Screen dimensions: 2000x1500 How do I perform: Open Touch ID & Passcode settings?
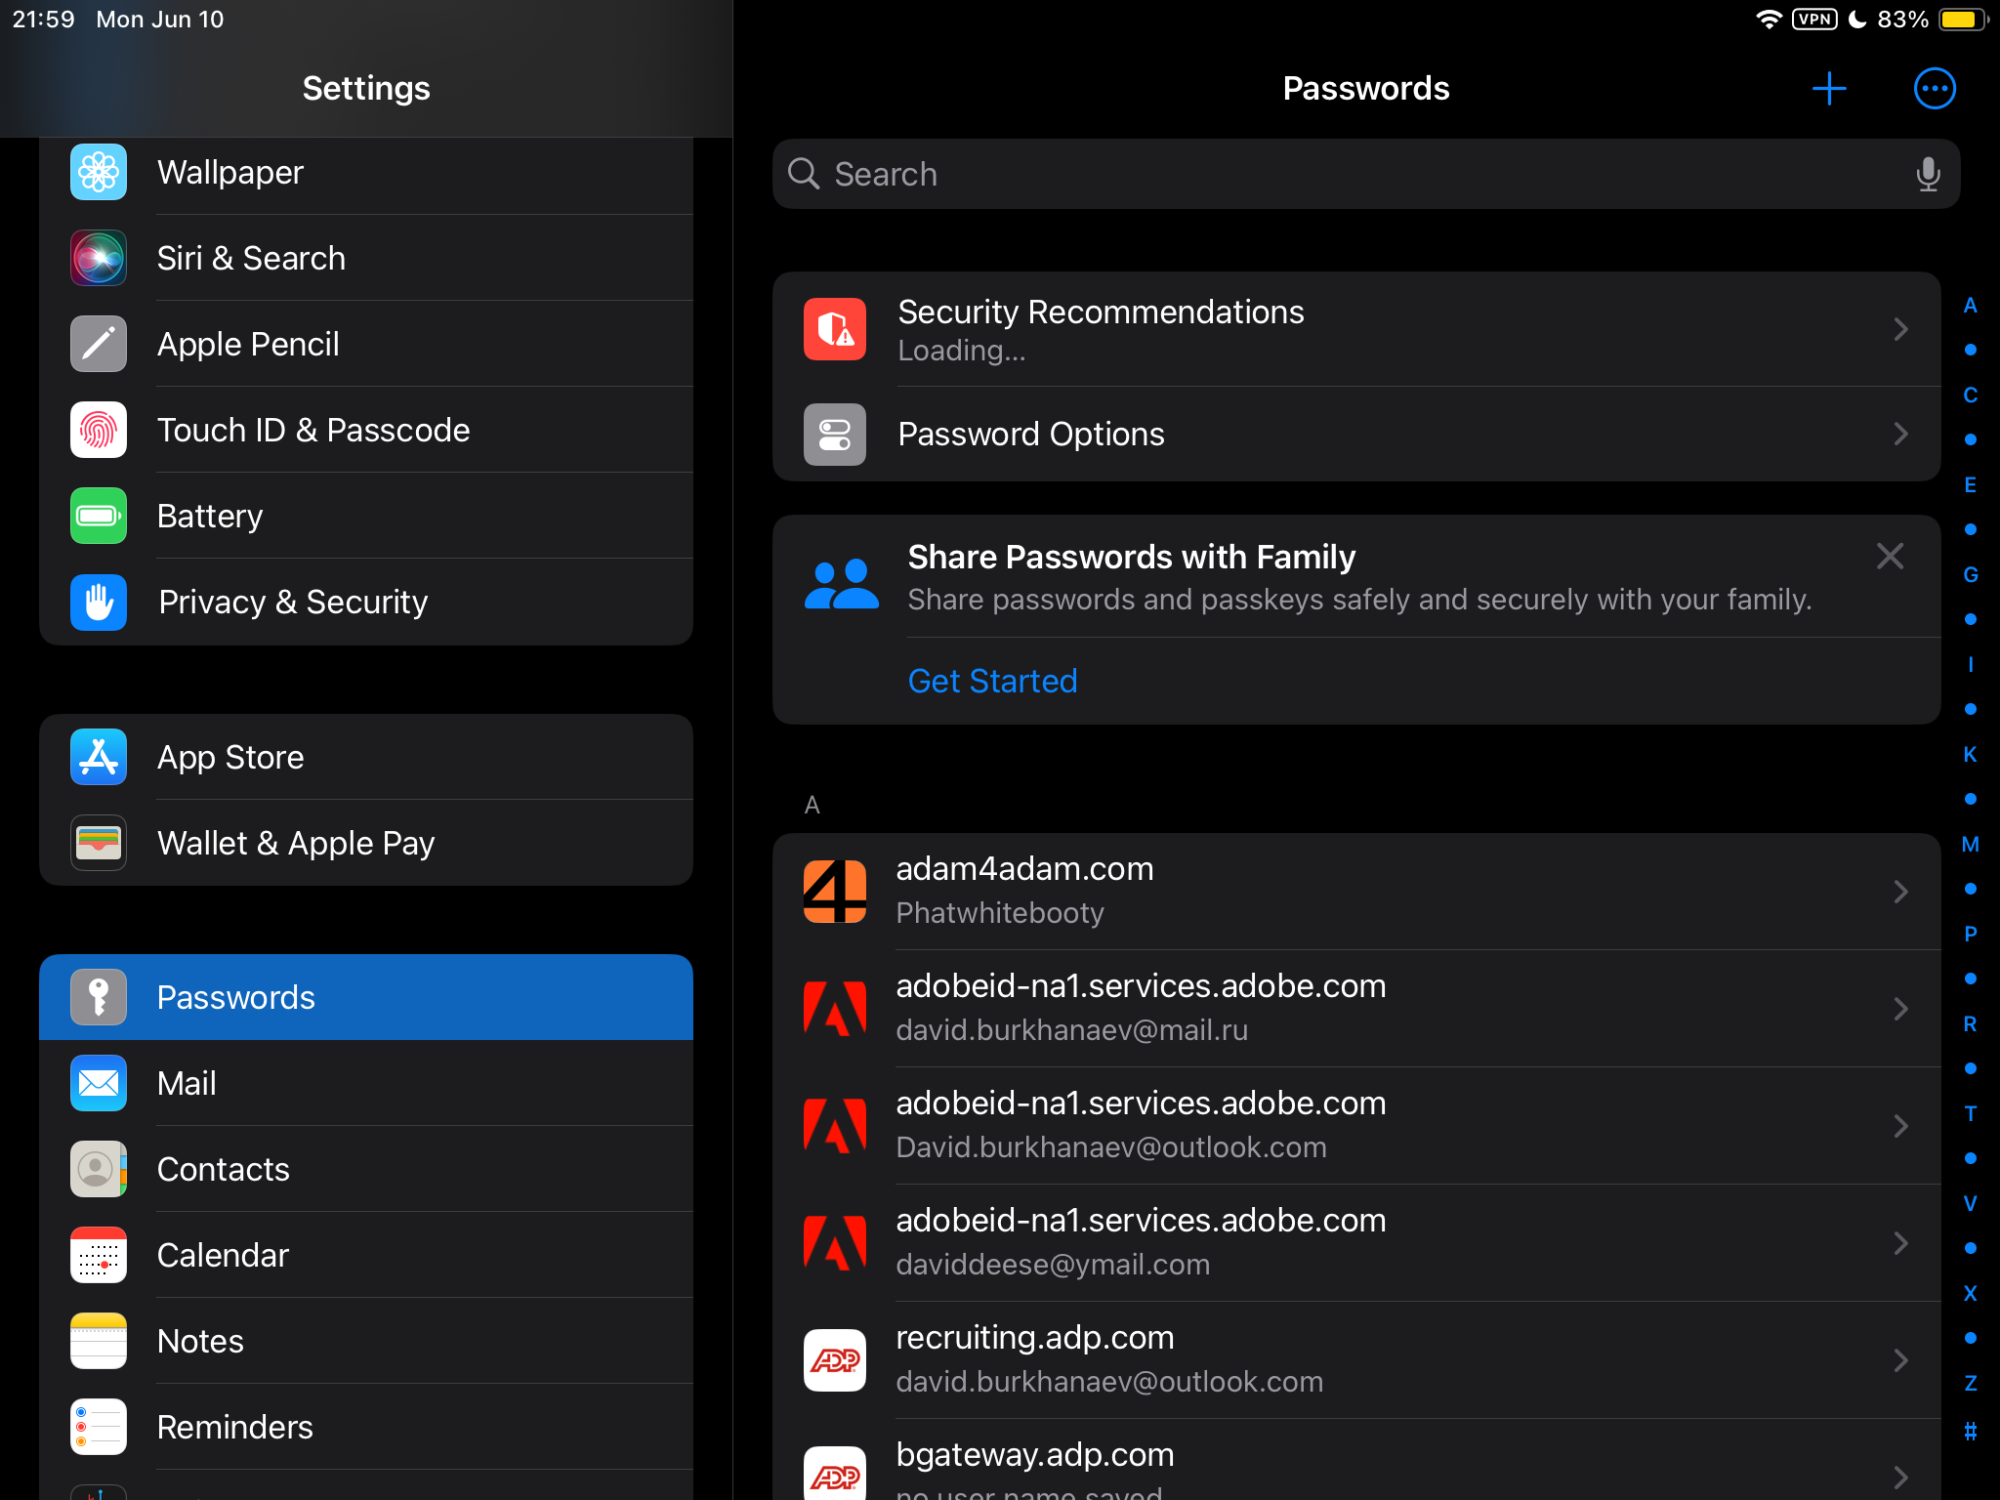[x=366, y=430]
